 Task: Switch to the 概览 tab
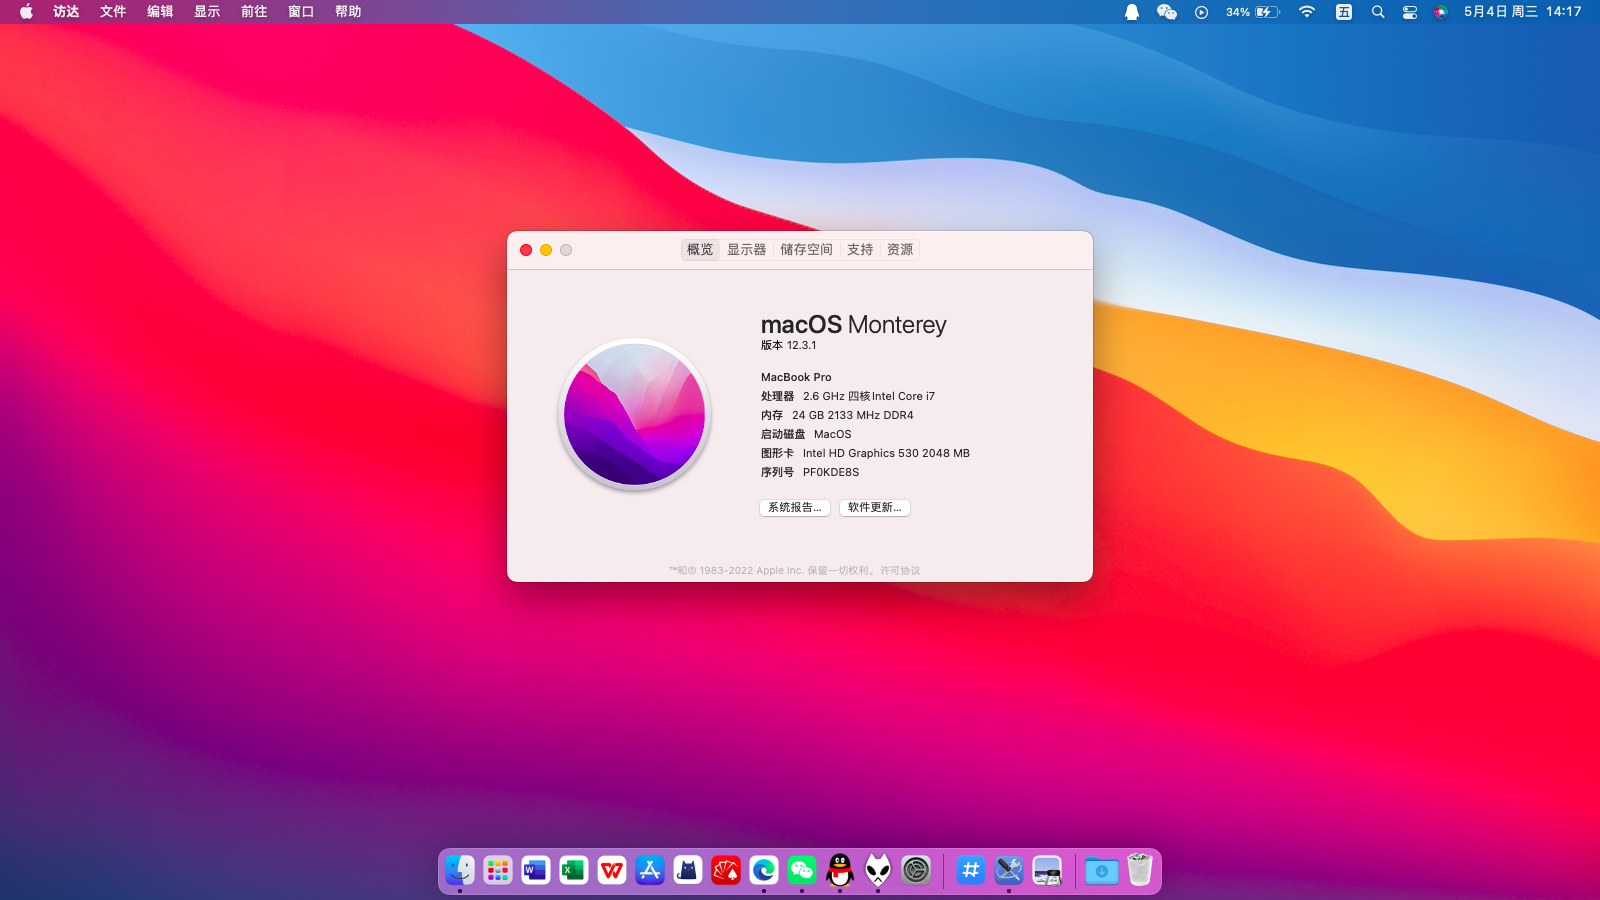[x=700, y=250]
